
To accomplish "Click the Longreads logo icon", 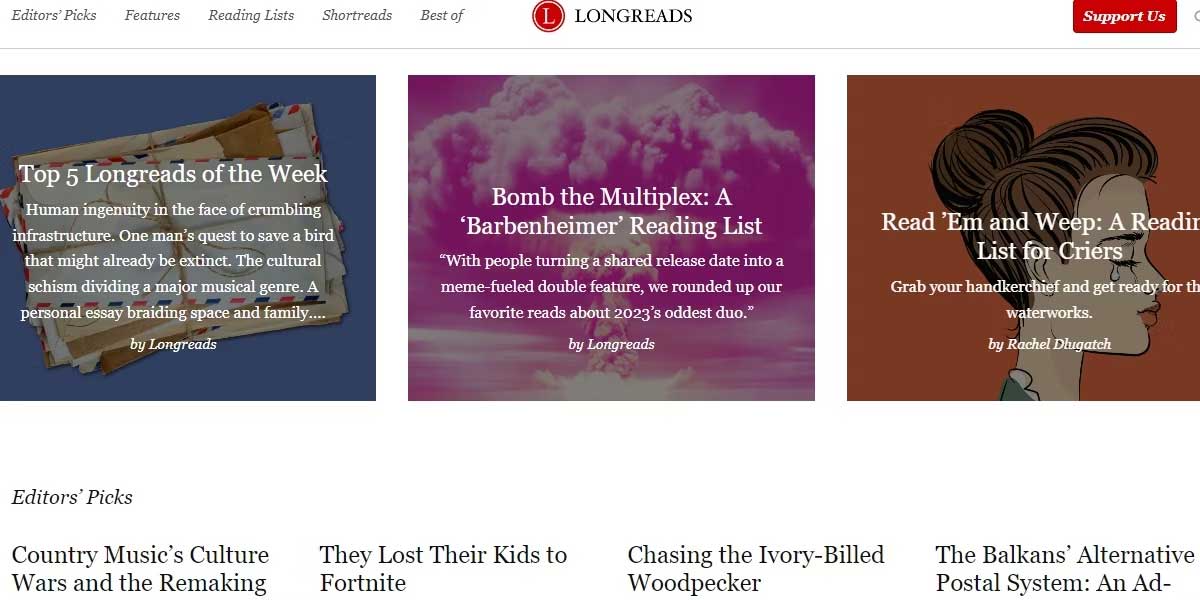I will (x=549, y=17).
